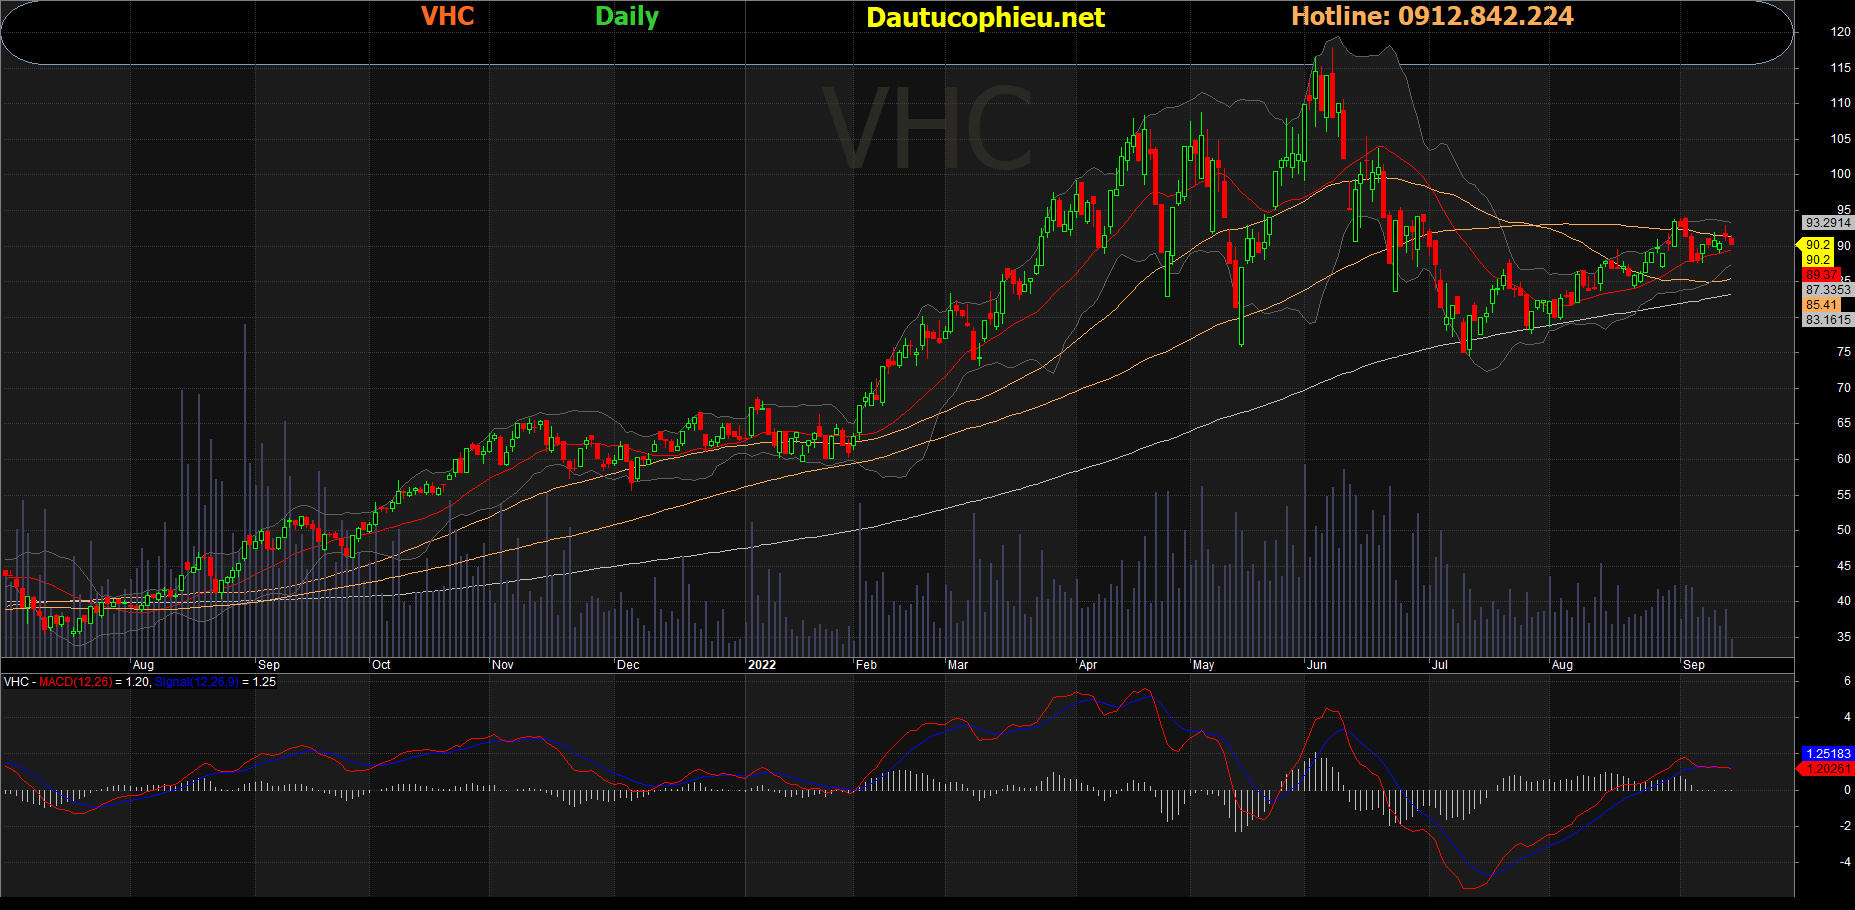
Task: Click the Jun marker on time axis
Action: (x=1317, y=665)
